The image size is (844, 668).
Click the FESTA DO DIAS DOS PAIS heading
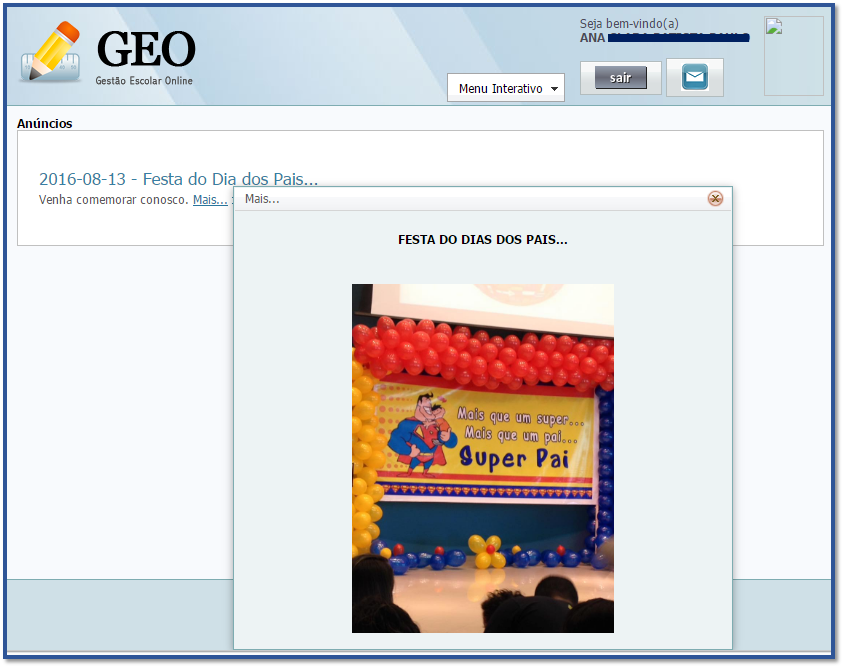pos(482,240)
